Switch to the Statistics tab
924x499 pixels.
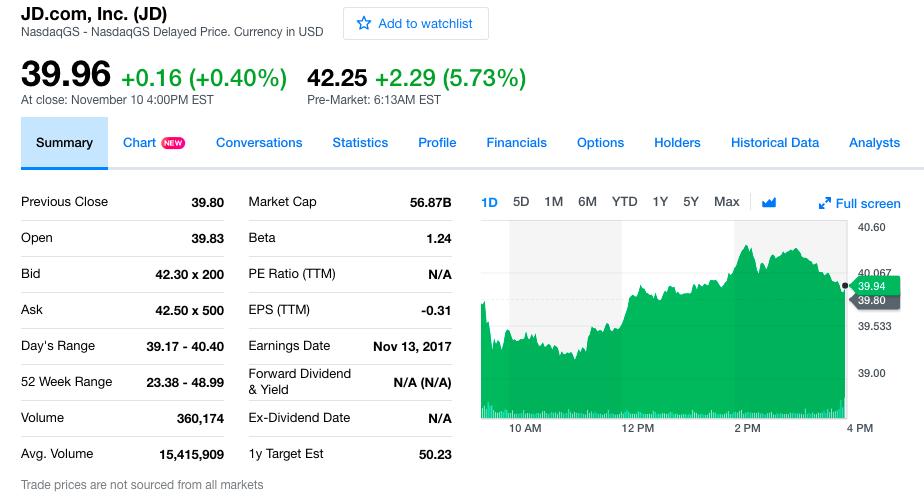tap(360, 143)
